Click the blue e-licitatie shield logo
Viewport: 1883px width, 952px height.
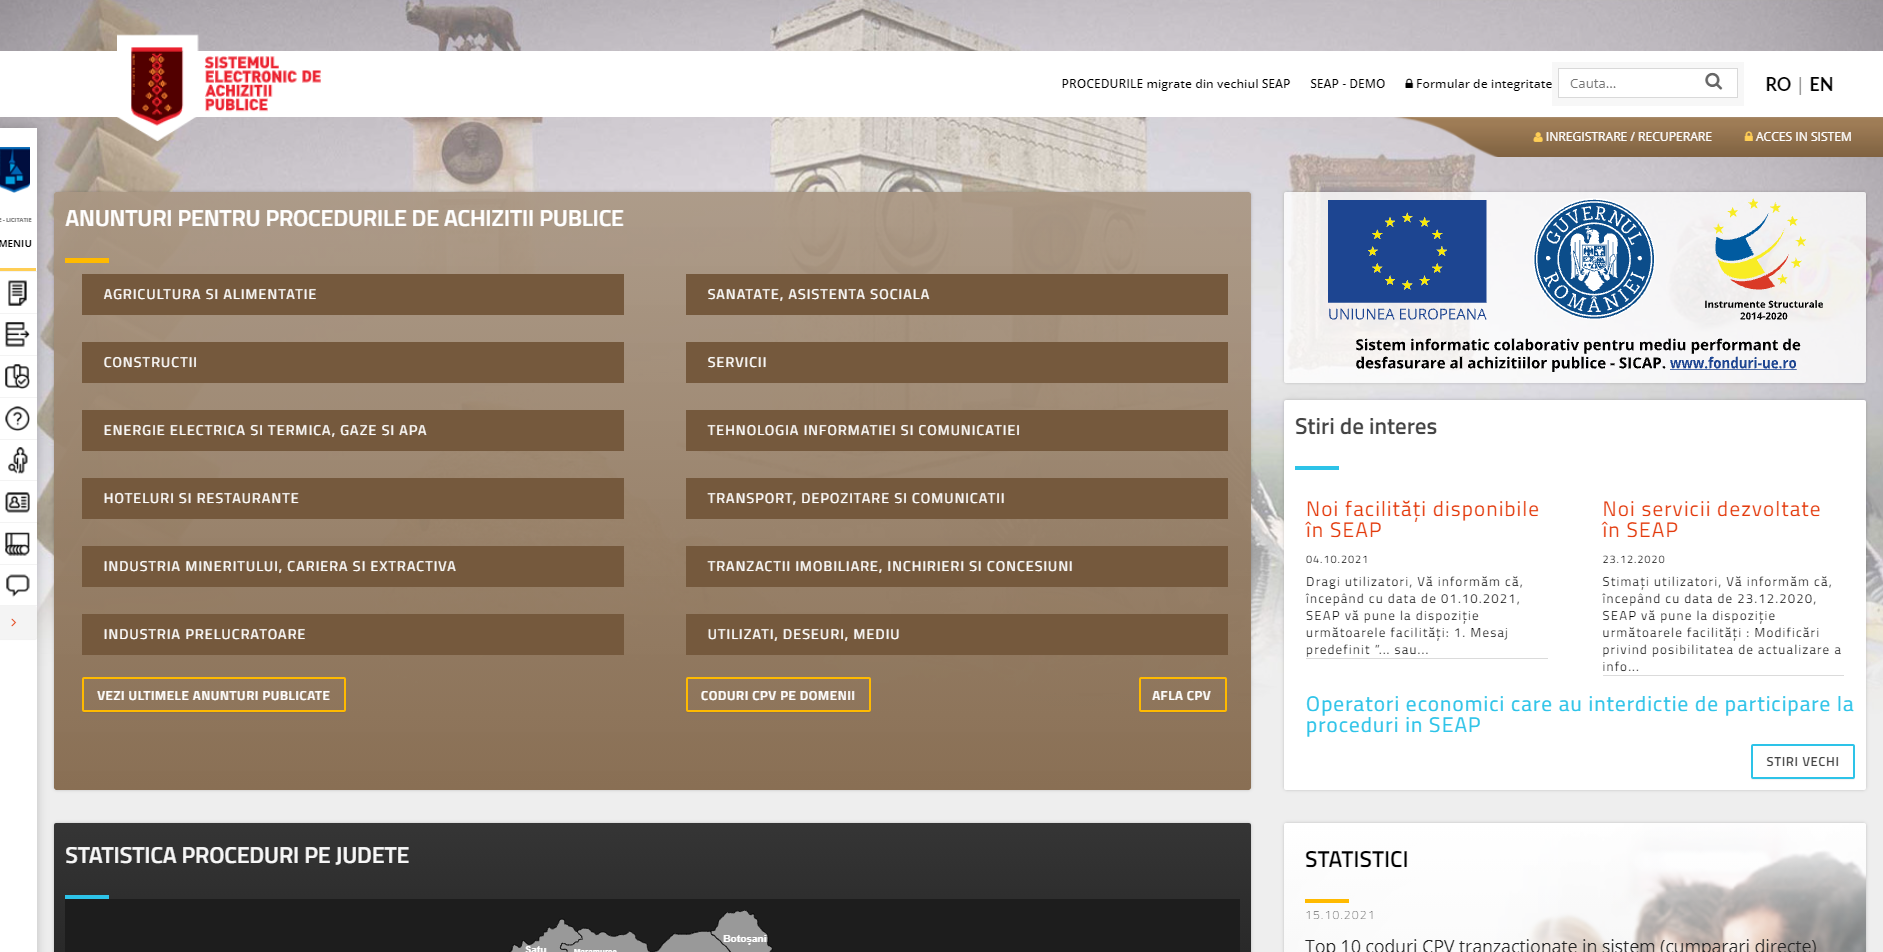15,170
